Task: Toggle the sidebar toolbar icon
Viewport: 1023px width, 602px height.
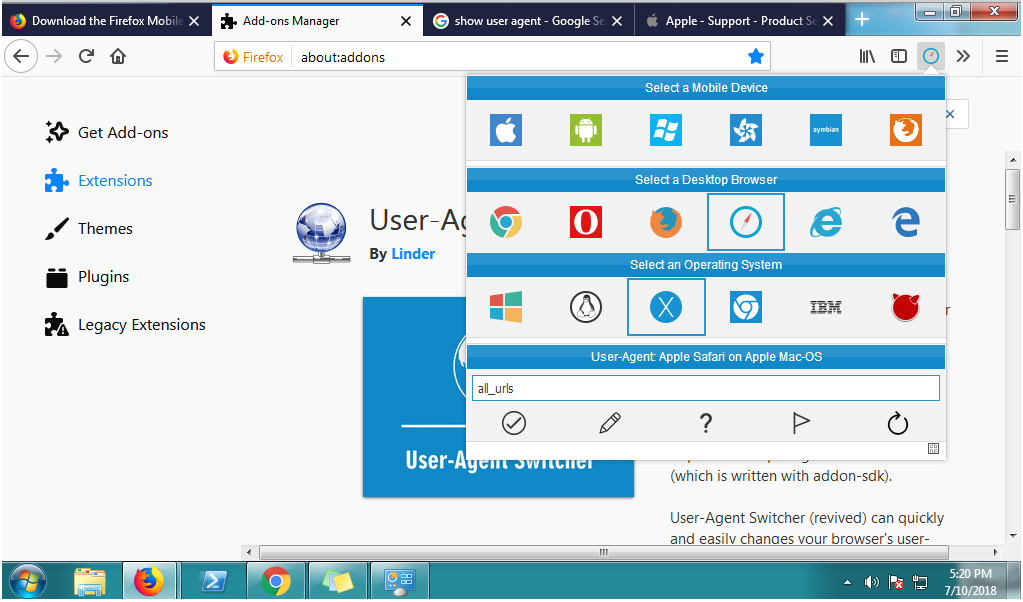Action: point(899,56)
